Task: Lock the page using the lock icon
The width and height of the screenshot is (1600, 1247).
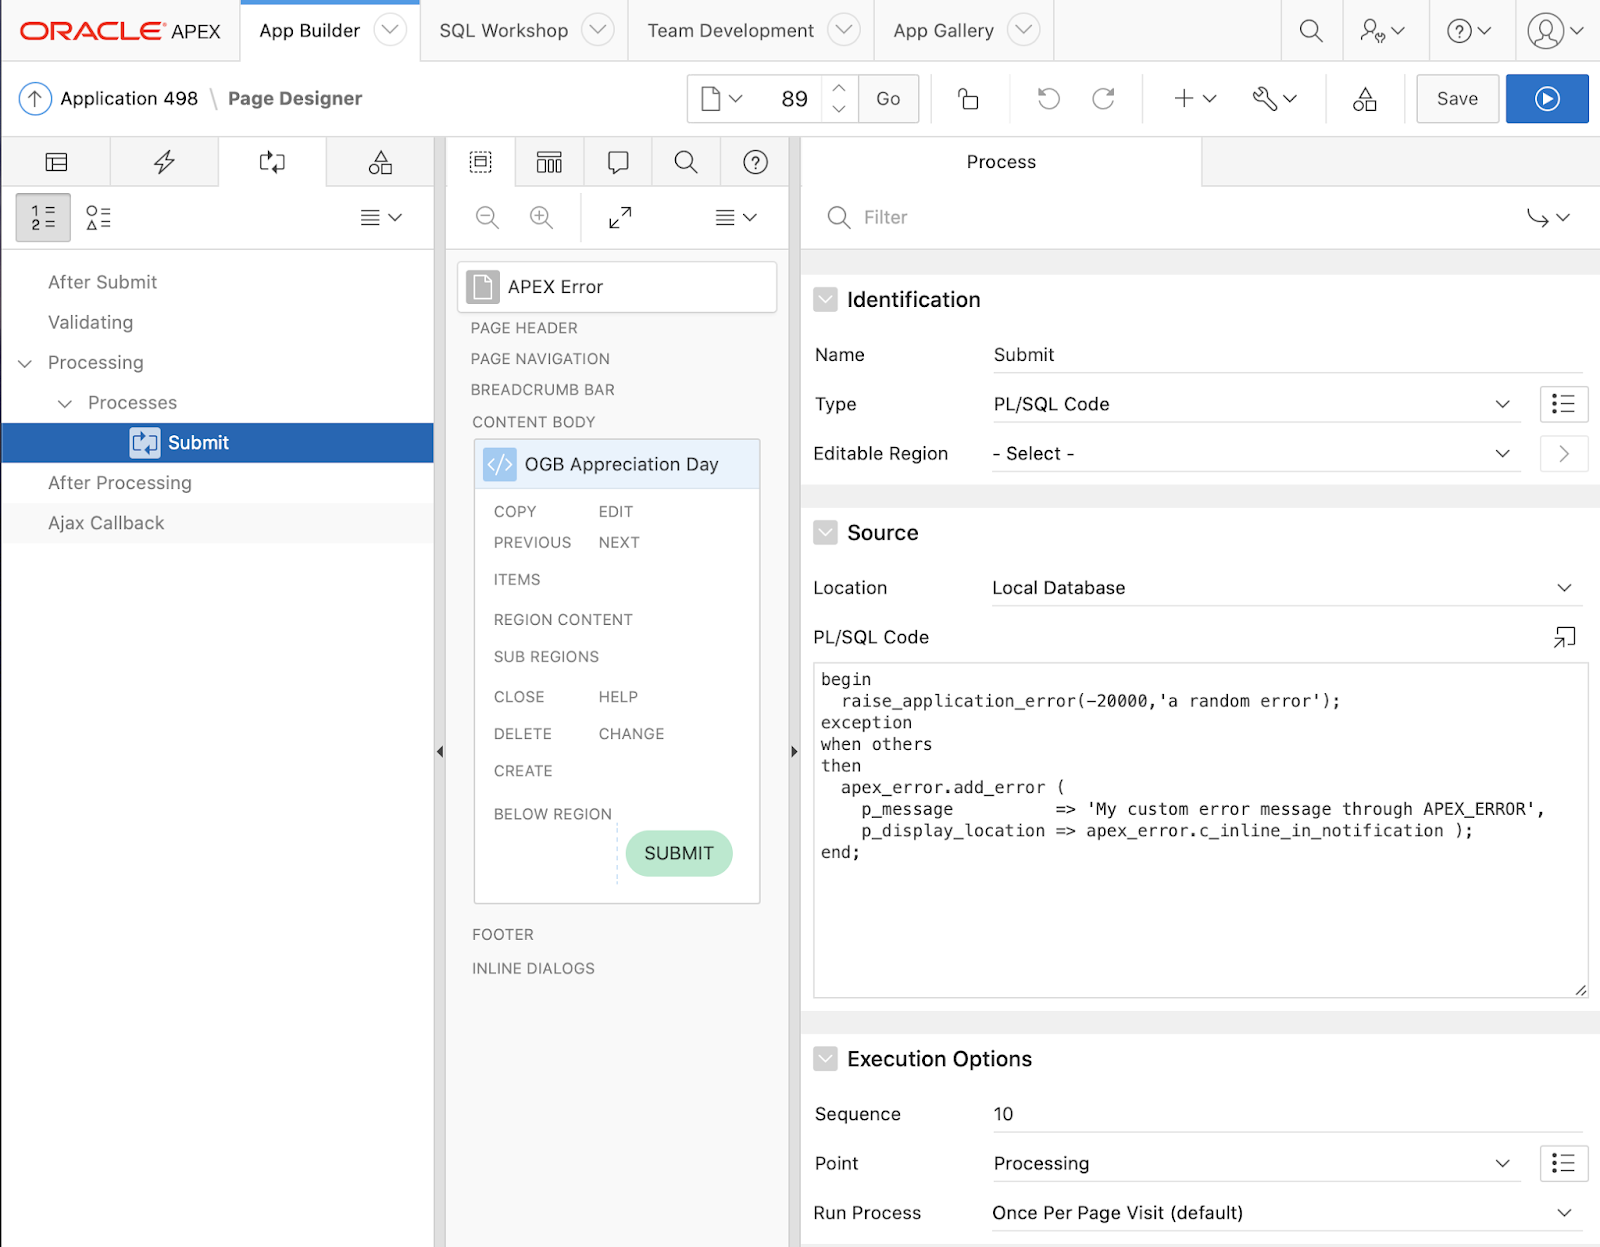Action: (x=967, y=98)
